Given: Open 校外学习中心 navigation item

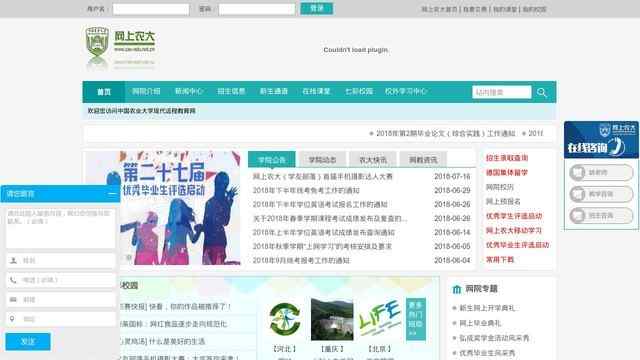Looking at the screenshot, I should point(406,91).
